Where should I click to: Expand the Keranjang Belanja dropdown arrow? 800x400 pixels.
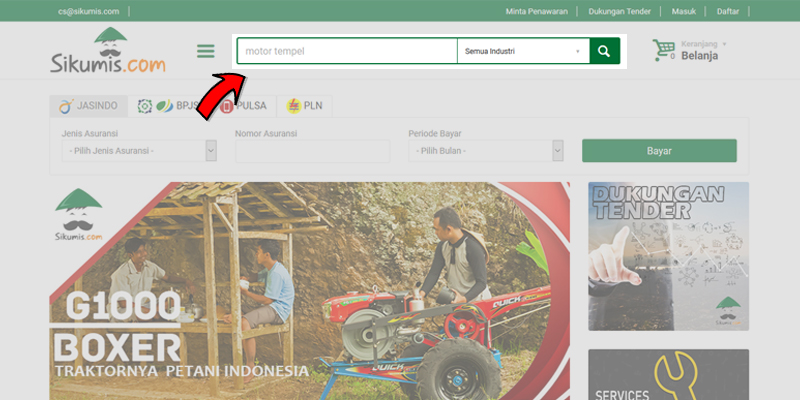pyautogui.click(x=724, y=44)
